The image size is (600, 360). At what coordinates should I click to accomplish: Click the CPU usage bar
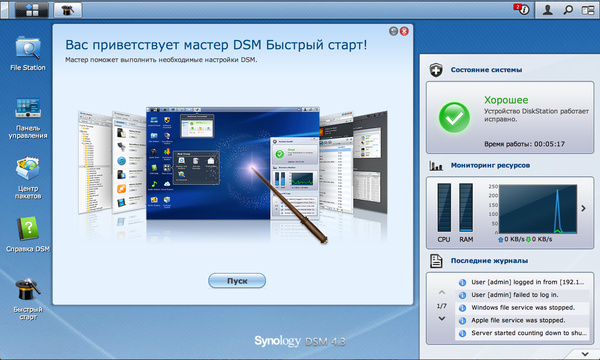click(x=444, y=207)
